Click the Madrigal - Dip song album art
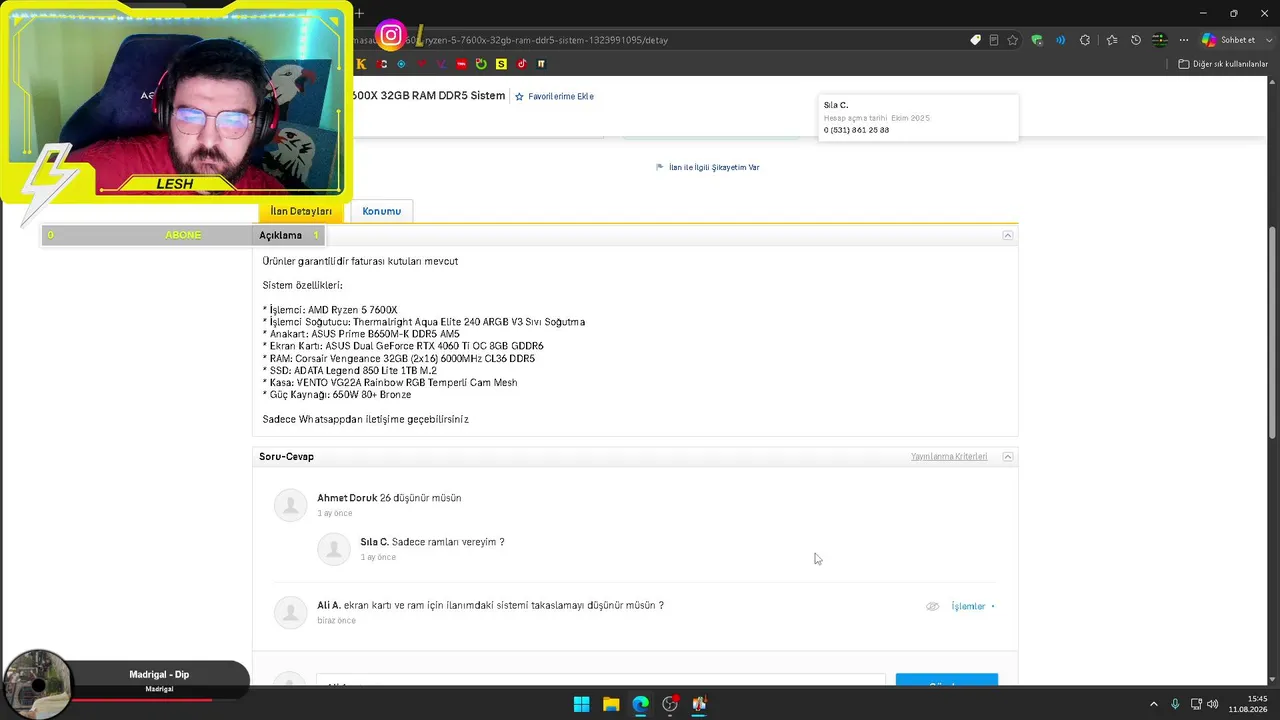 tap(38, 685)
